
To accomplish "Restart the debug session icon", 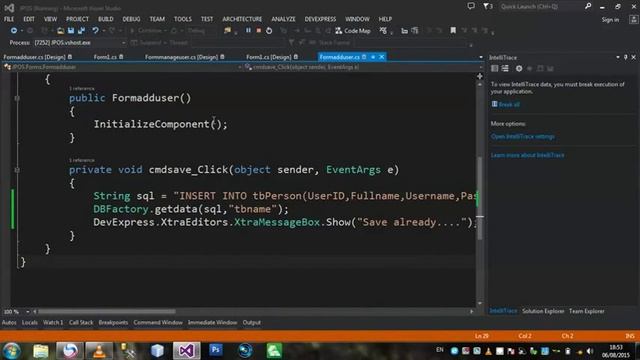I will (x=269, y=31).
